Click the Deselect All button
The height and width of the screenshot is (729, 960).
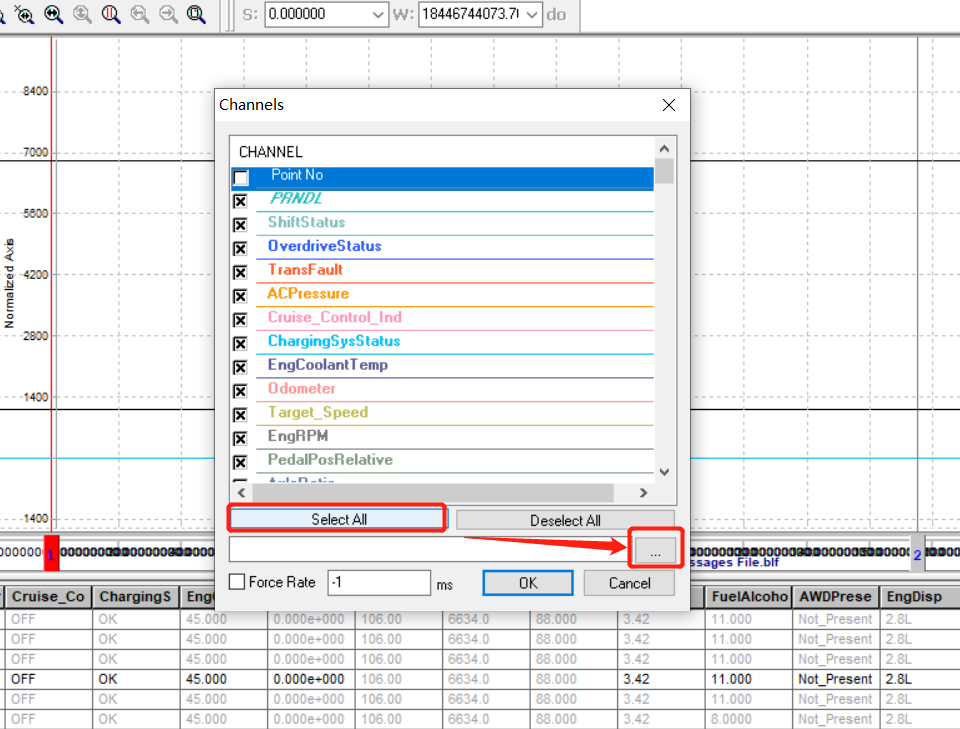565,520
